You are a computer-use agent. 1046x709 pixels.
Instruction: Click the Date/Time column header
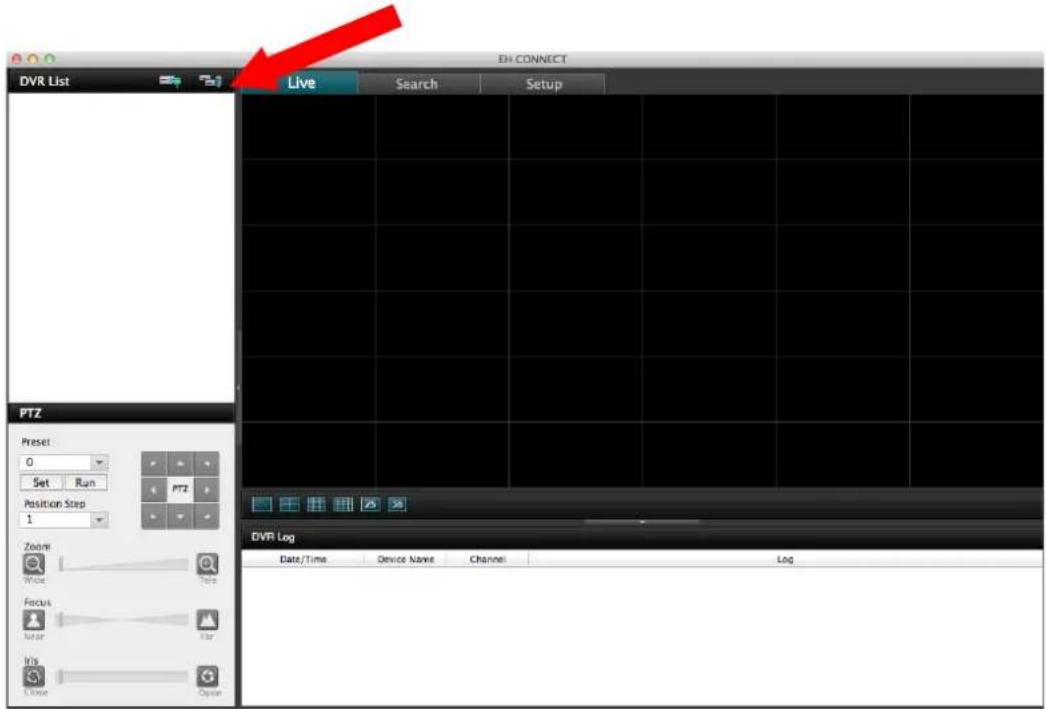point(303,559)
